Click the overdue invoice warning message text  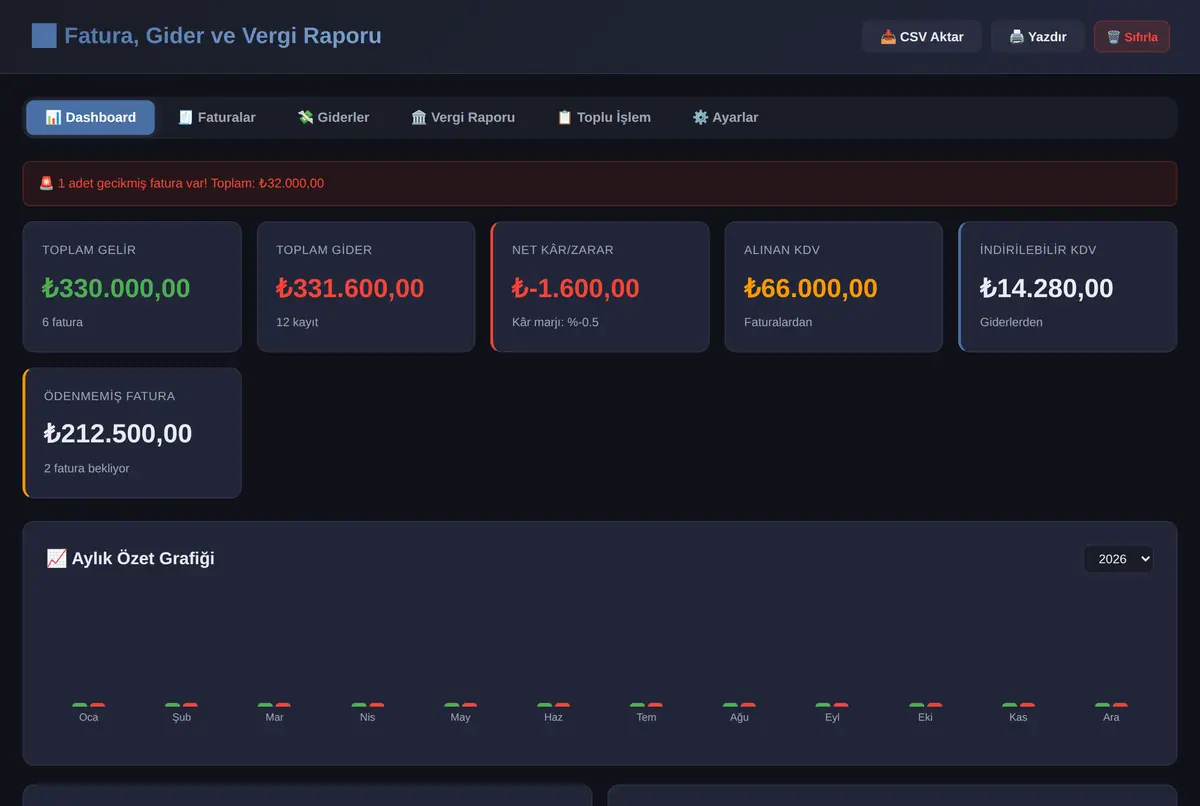coord(191,183)
